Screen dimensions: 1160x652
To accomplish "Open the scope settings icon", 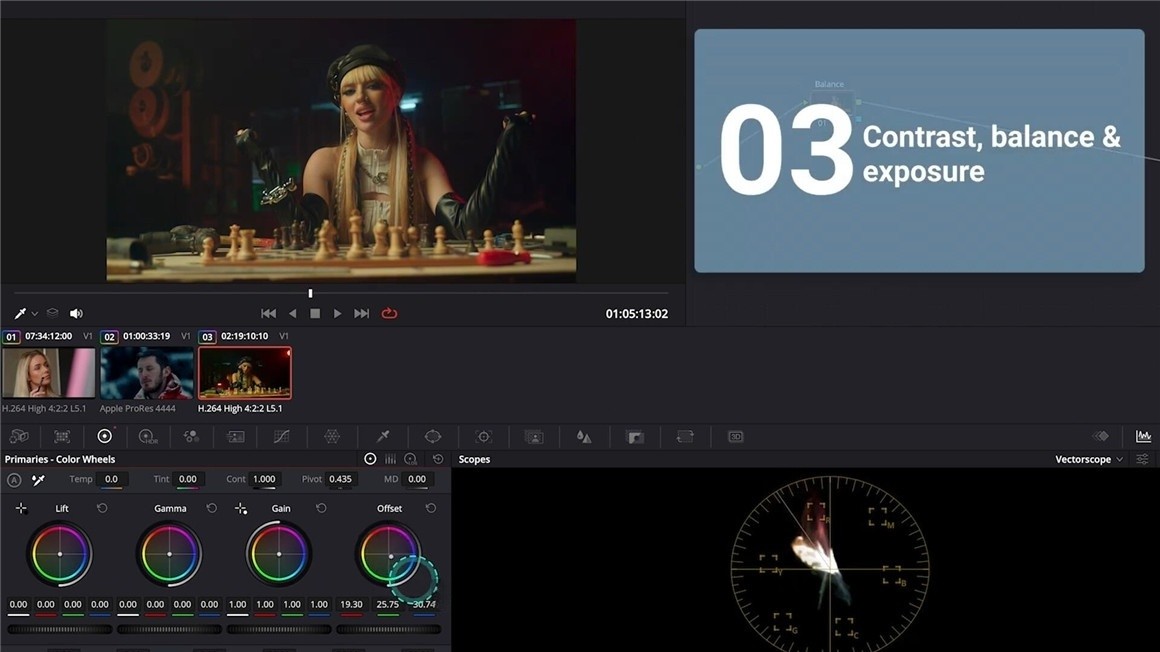I will pyautogui.click(x=1142, y=460).
